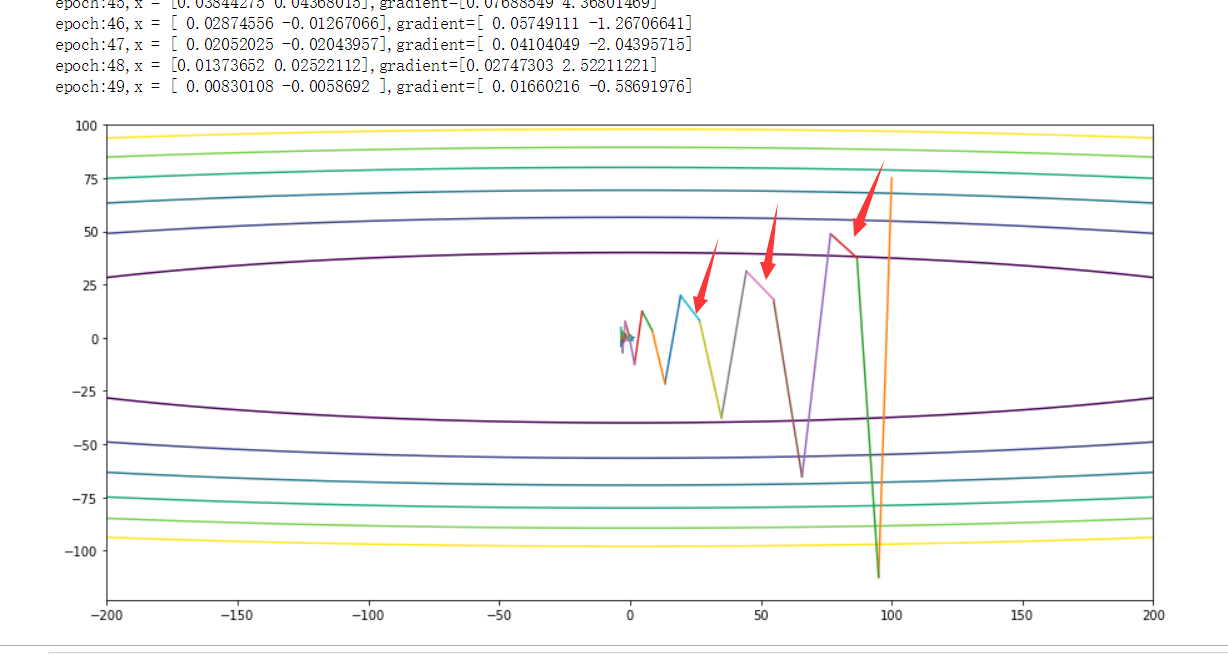Select the output line starting with epoch:47
The height and width of the screenshot is (654, 1228).
click(x=374, y=46)
